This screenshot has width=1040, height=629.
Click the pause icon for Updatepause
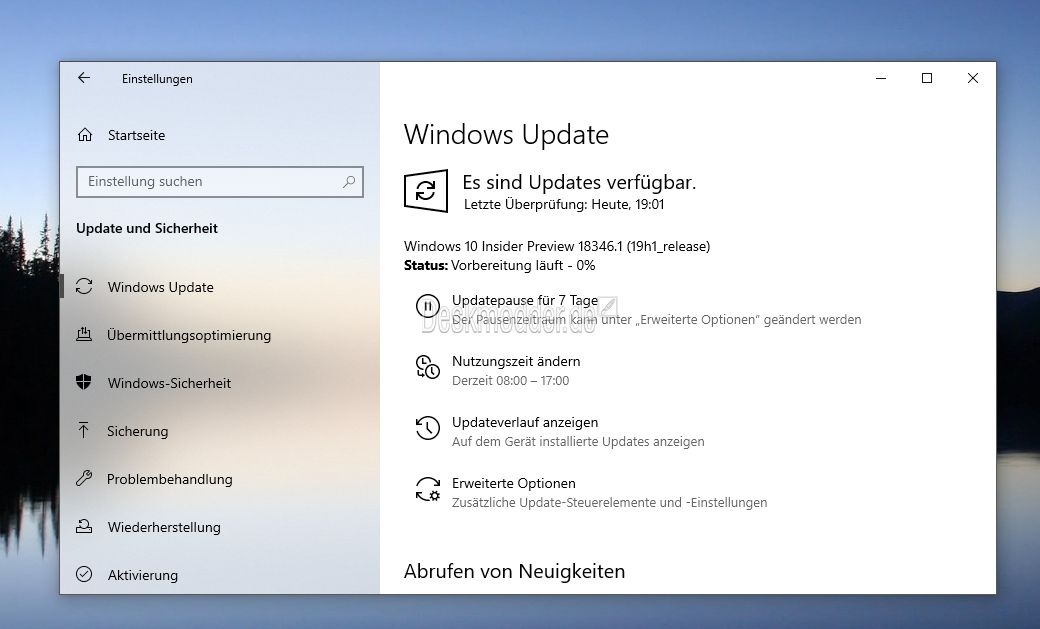pos(428,306)
